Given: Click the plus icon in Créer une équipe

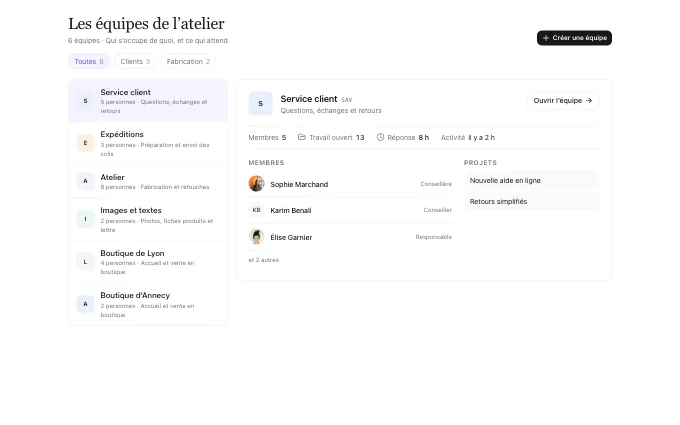Looking at the screenshot, I should point(546,38).
